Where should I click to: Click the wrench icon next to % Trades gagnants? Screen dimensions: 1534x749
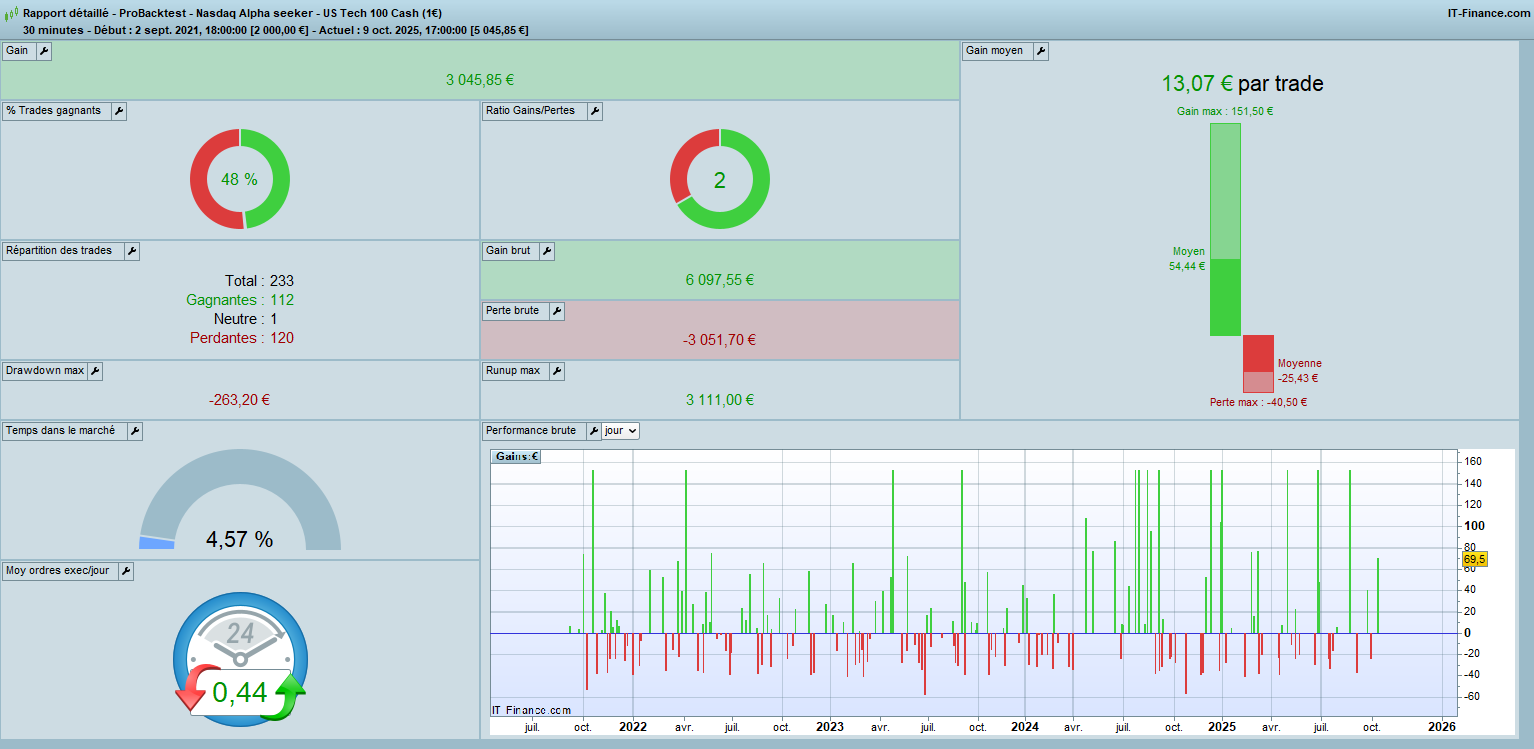click(118, 111)
